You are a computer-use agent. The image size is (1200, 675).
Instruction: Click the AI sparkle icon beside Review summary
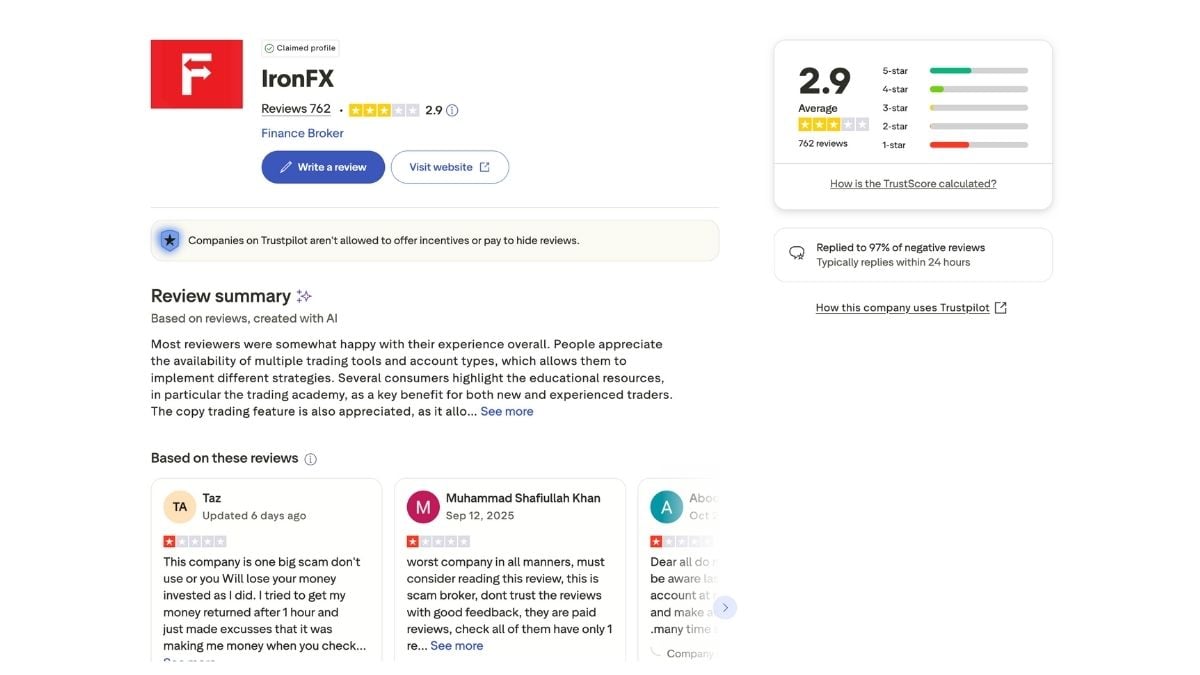point(304,296)
